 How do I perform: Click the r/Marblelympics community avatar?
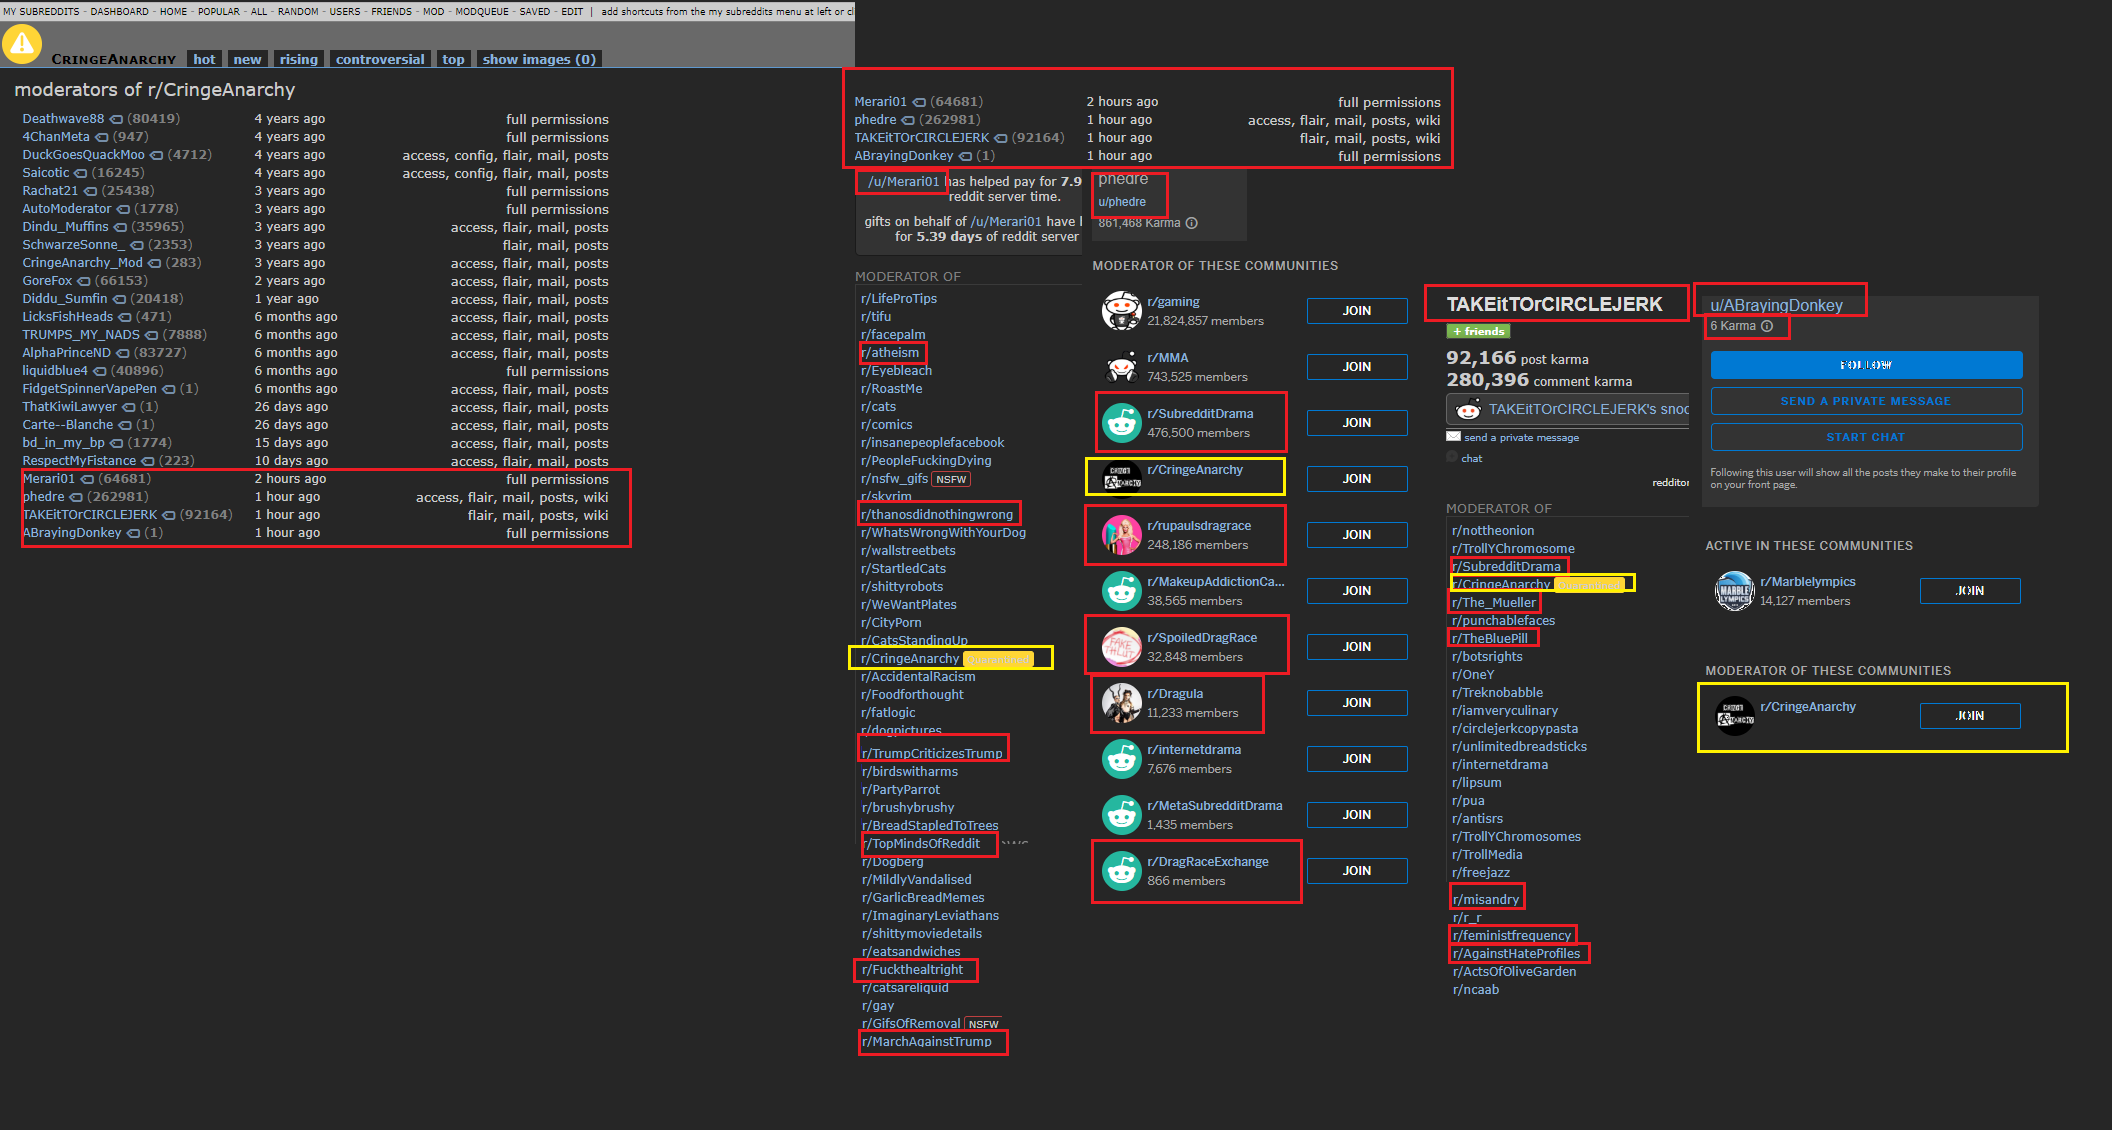(x=1734, y=591)
